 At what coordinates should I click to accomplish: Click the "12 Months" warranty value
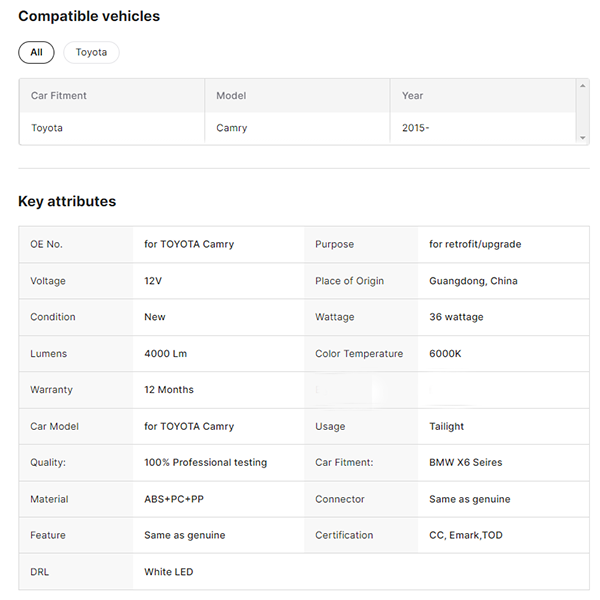click(x=169, y=390)
